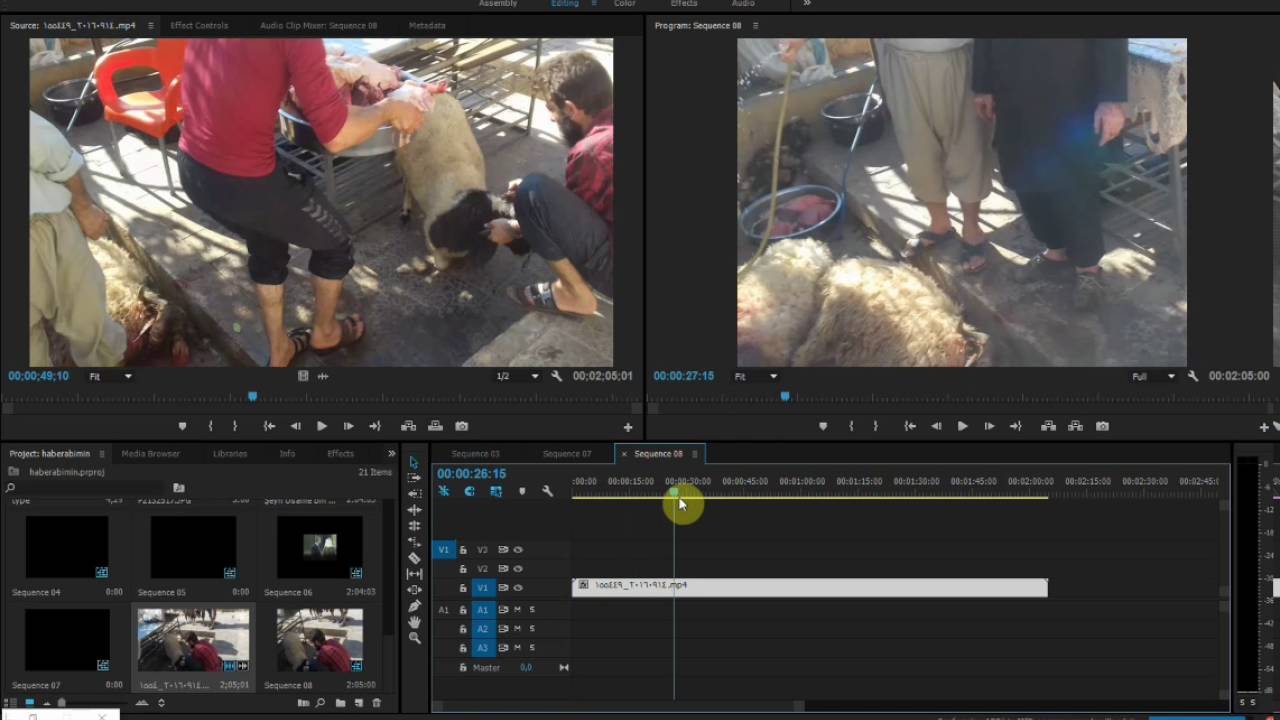The height and width of the screenshot is (720, 1280).
Task: Click Drag Video Only filmstrip icon
Action: (303, 376)
